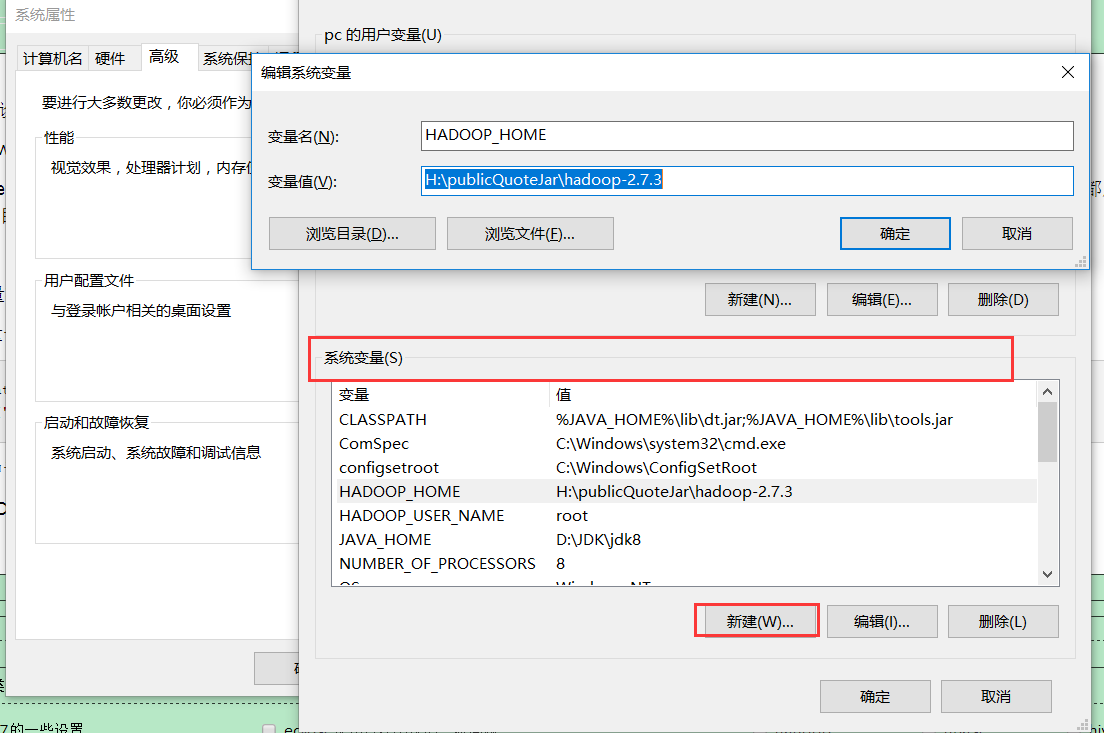The height and width of the screenshot is (733, 1104).
Task: Click scroll down arrow of system variables list
Action: click(x=1048, y=575)
